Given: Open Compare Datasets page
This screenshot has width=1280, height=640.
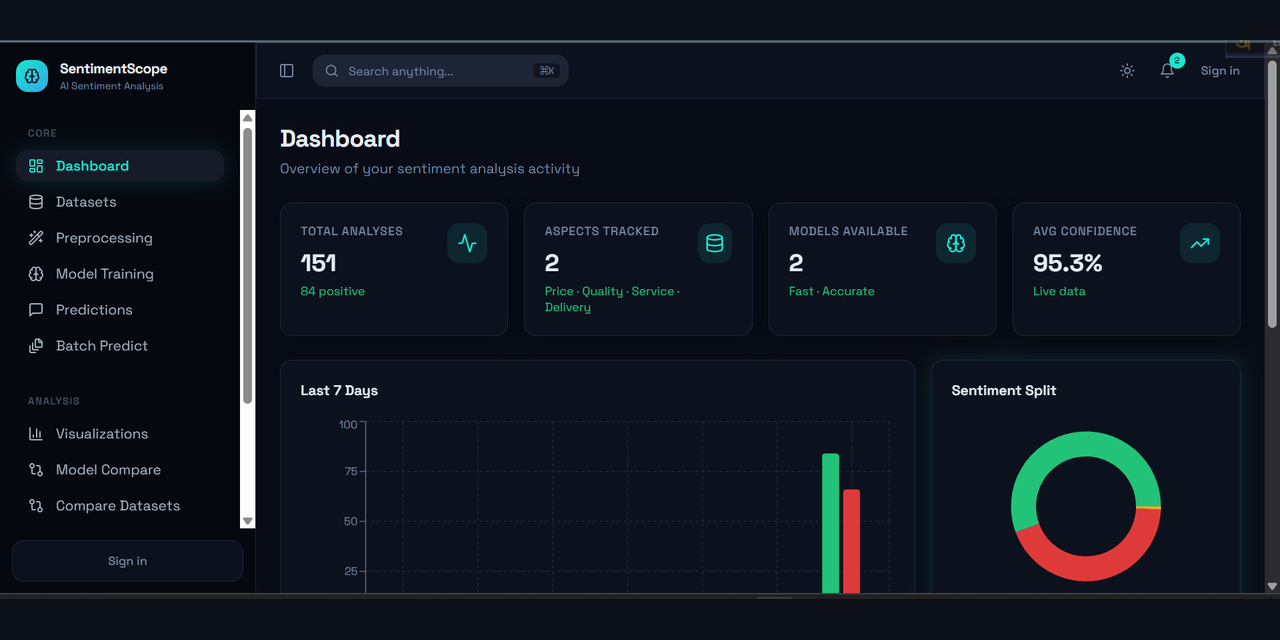Looking at the screenshot, I should [120, 506].
